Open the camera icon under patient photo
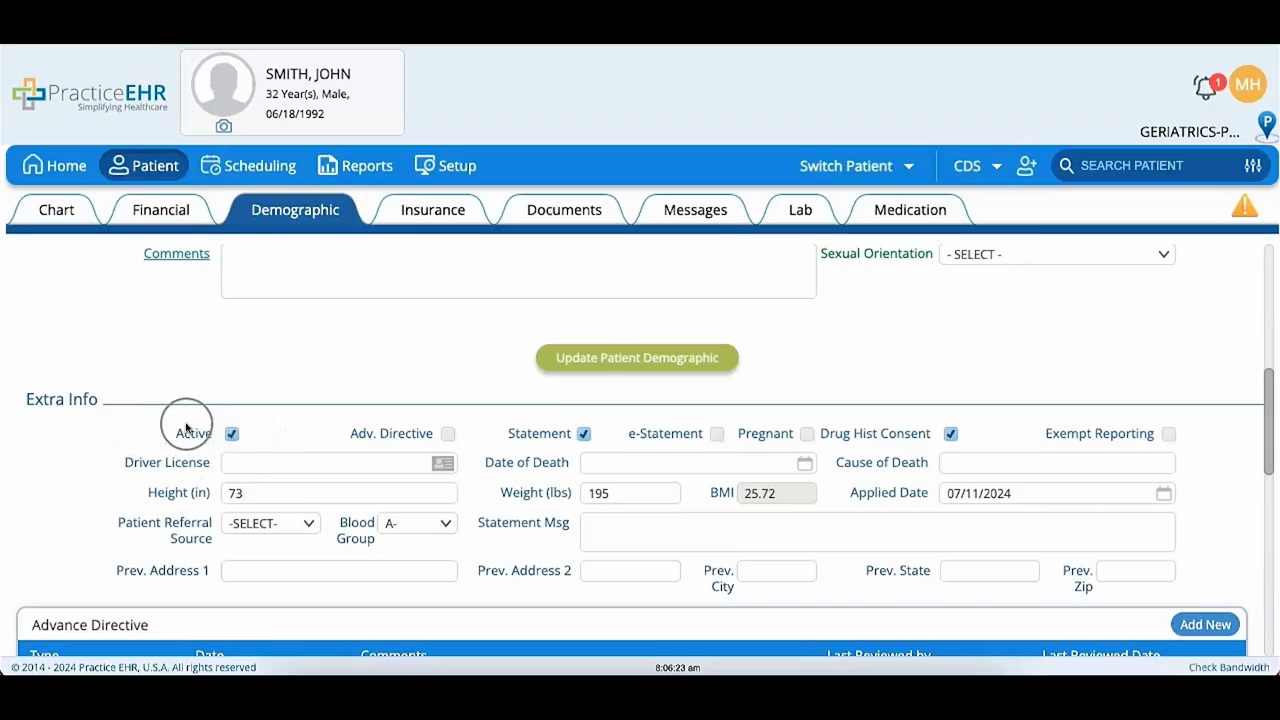1280x720 pixels. point(223,127)
